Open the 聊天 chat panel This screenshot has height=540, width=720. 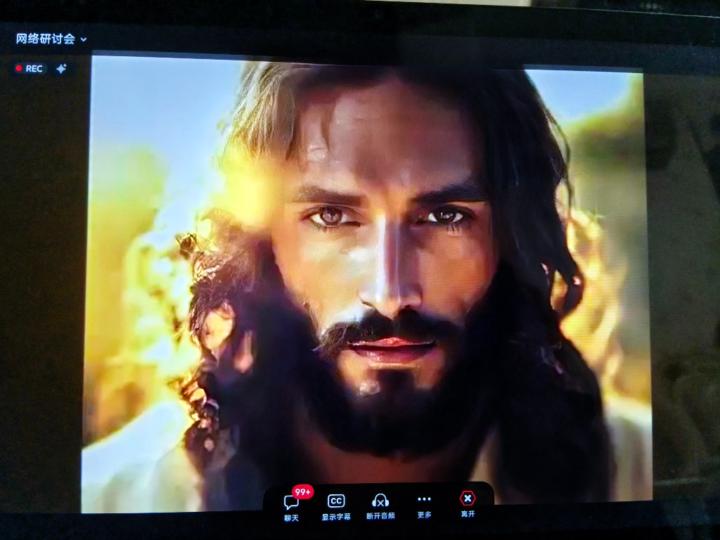[x=291, y=507]
